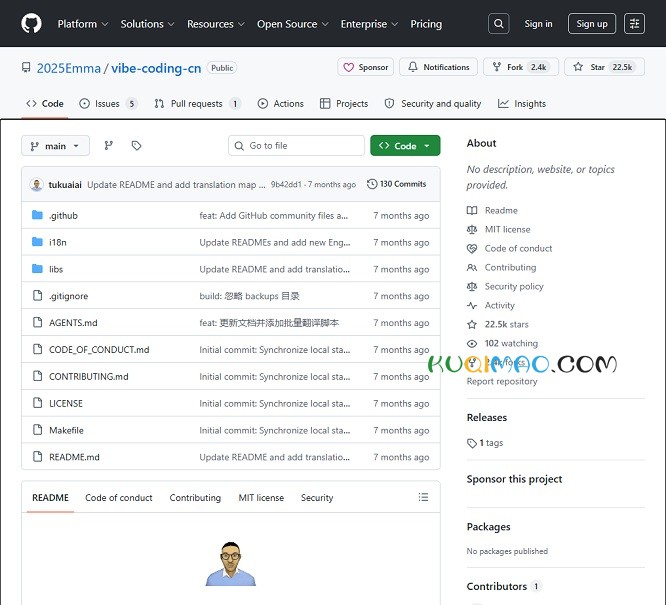Open the .github folder icon

pyautogui.click(x=37, y=215)
